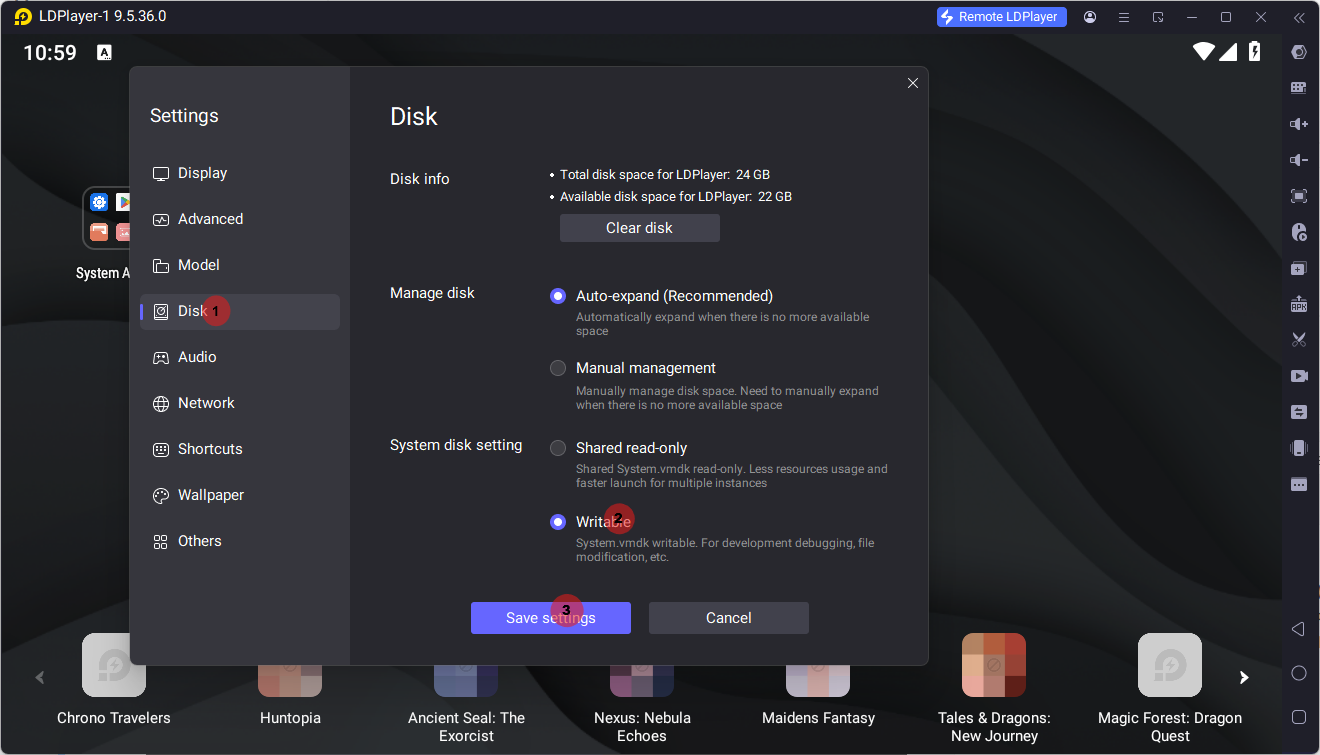Open the synchronizer arrows icon

click(x=1299, y=412)
